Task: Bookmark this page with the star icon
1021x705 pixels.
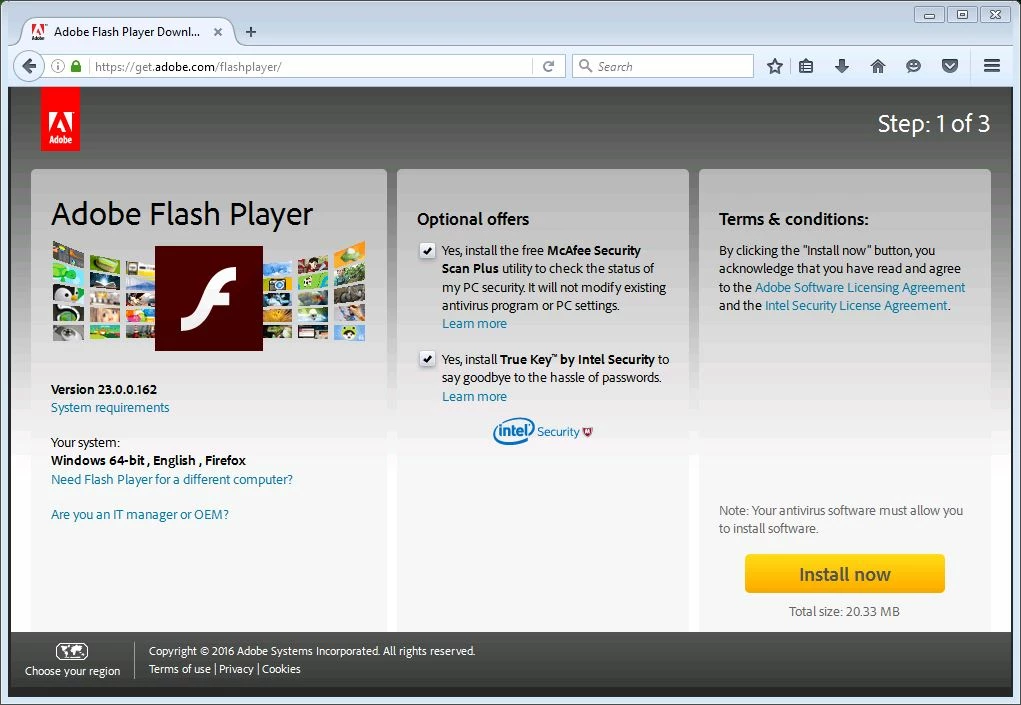Action: point(774,66)
